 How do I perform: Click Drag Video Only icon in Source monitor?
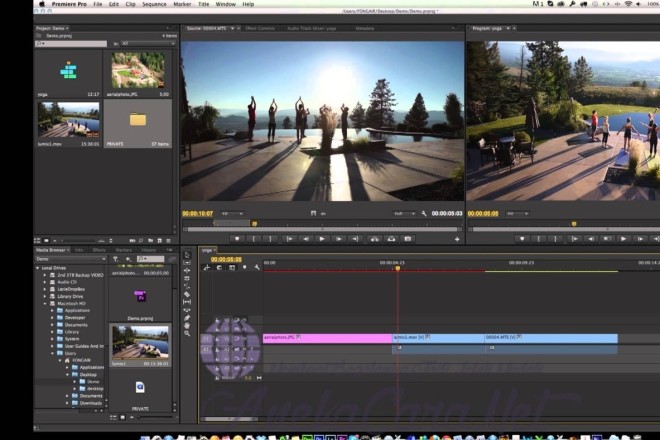[x=313, y=214]
